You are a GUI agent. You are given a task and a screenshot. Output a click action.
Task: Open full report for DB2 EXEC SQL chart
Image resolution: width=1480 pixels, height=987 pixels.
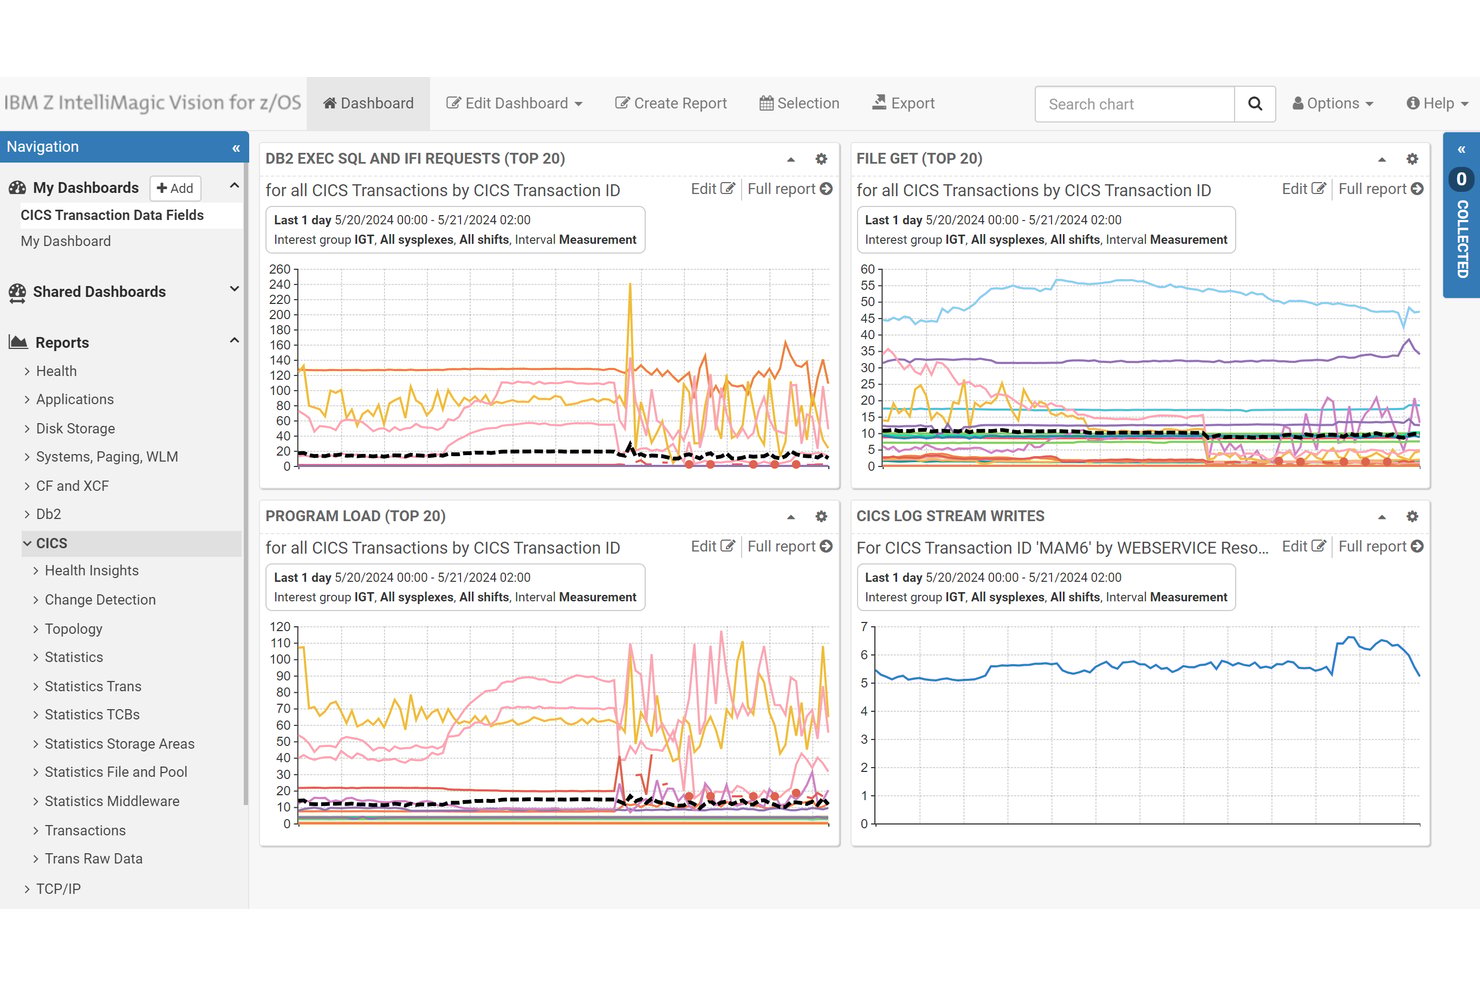[790, 189]
